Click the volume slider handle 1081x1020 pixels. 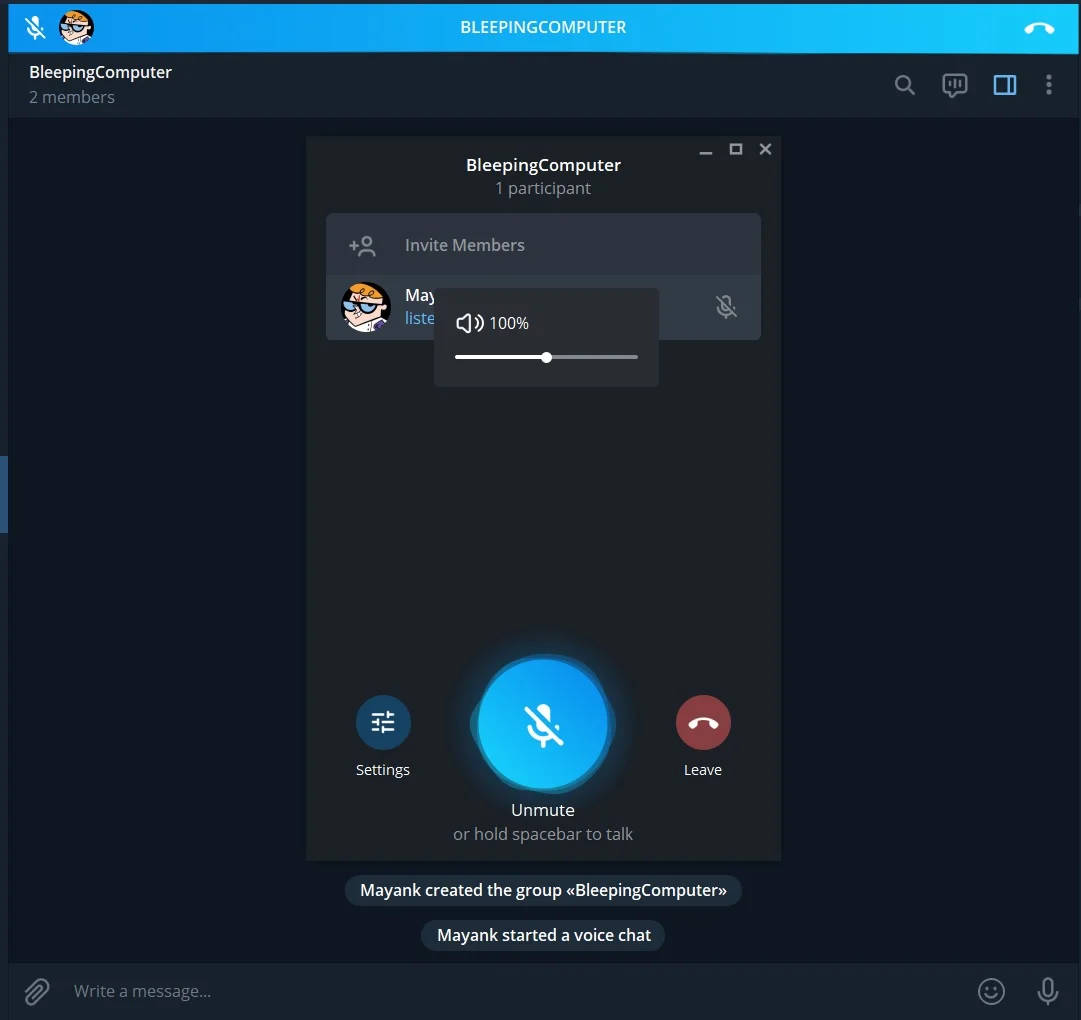pyautogui.click(x=546, y=358)
